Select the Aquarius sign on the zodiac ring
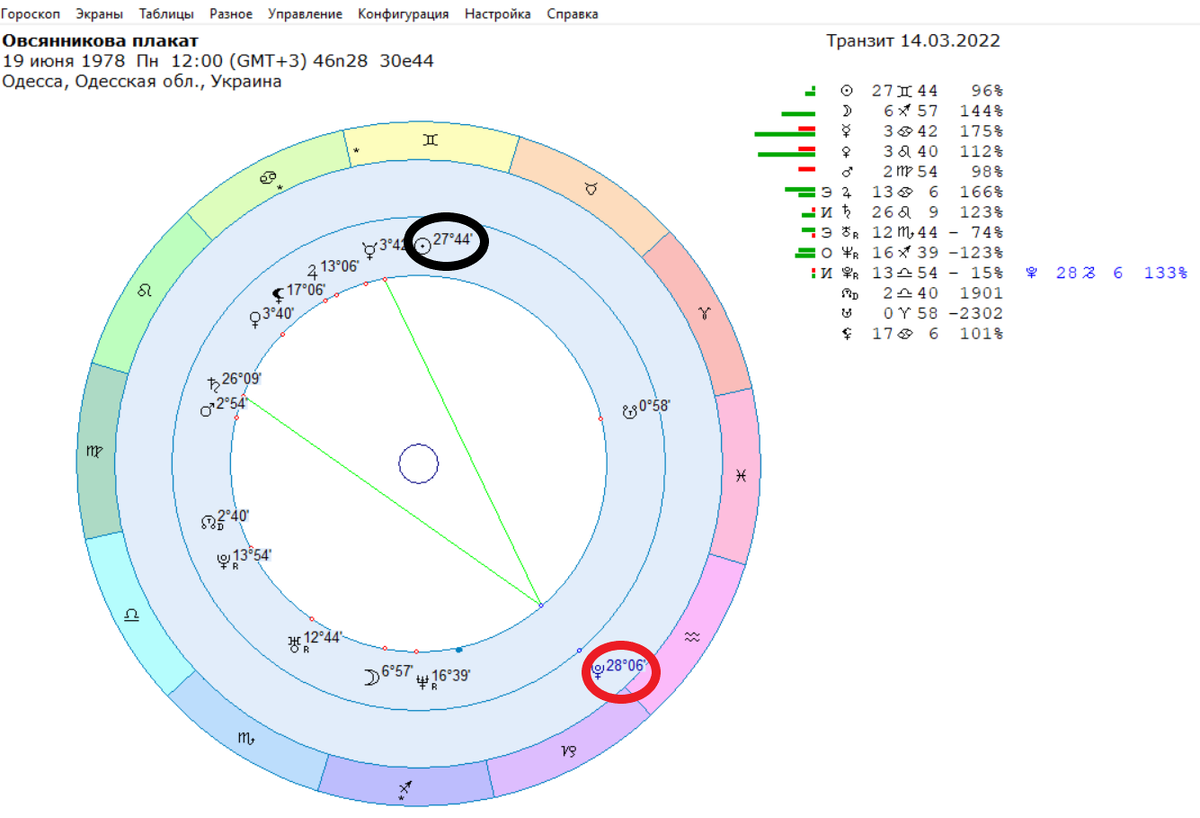Image resolution: width=1200 pixels, height=818 pixels. (690, 637)
